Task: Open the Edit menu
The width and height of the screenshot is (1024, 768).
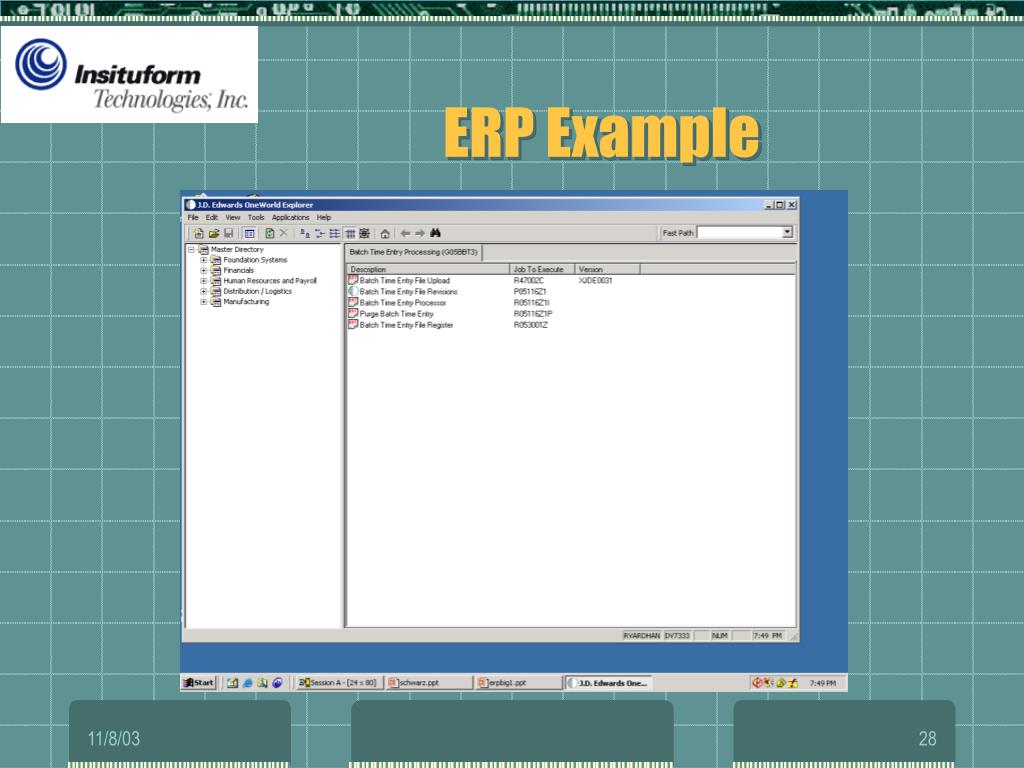Action: point(212,217)
